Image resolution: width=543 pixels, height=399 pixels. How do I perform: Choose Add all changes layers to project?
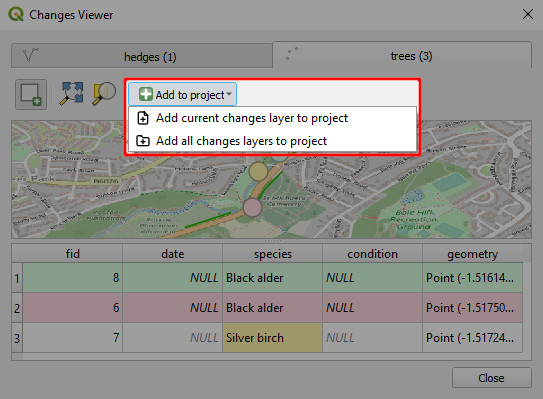pyautogui.click(x=272, y=141)
